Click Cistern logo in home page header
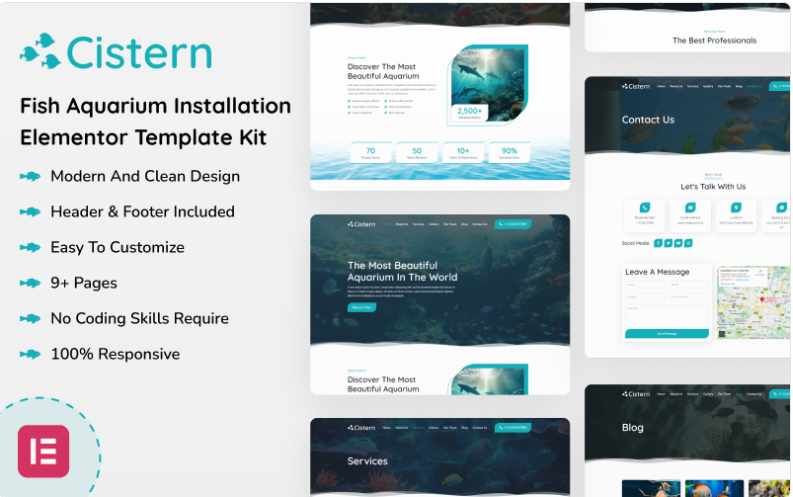Screen dimensions: 793x497 [362, 224]
